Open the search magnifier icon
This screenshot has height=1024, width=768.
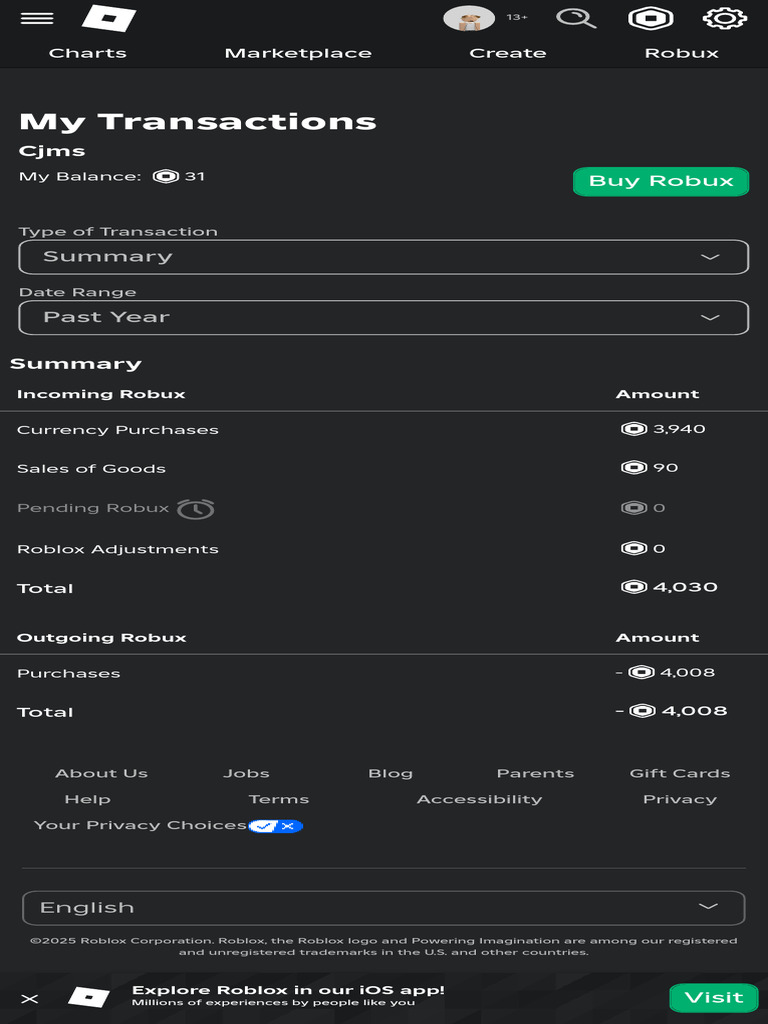pyautogui.click(x=576, y=18)
